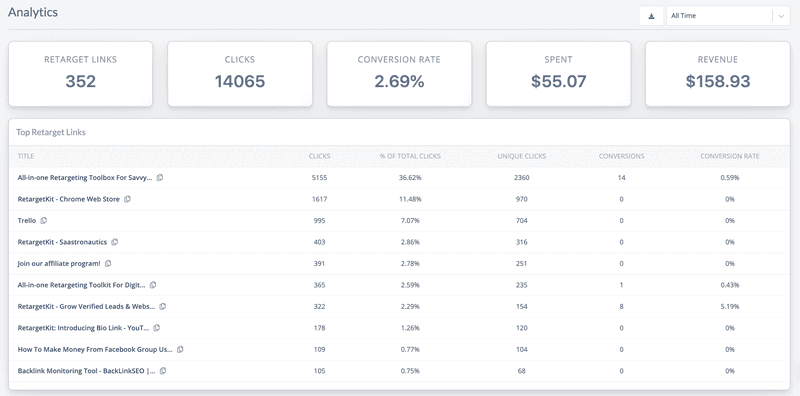Copy link for RetargetKit - Chrome Web Store
This screenshot has height=396, width=800.
point(127,199)
